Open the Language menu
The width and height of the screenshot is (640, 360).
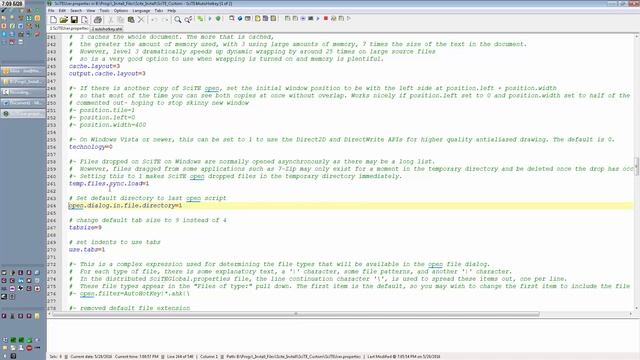click(141, 11)
